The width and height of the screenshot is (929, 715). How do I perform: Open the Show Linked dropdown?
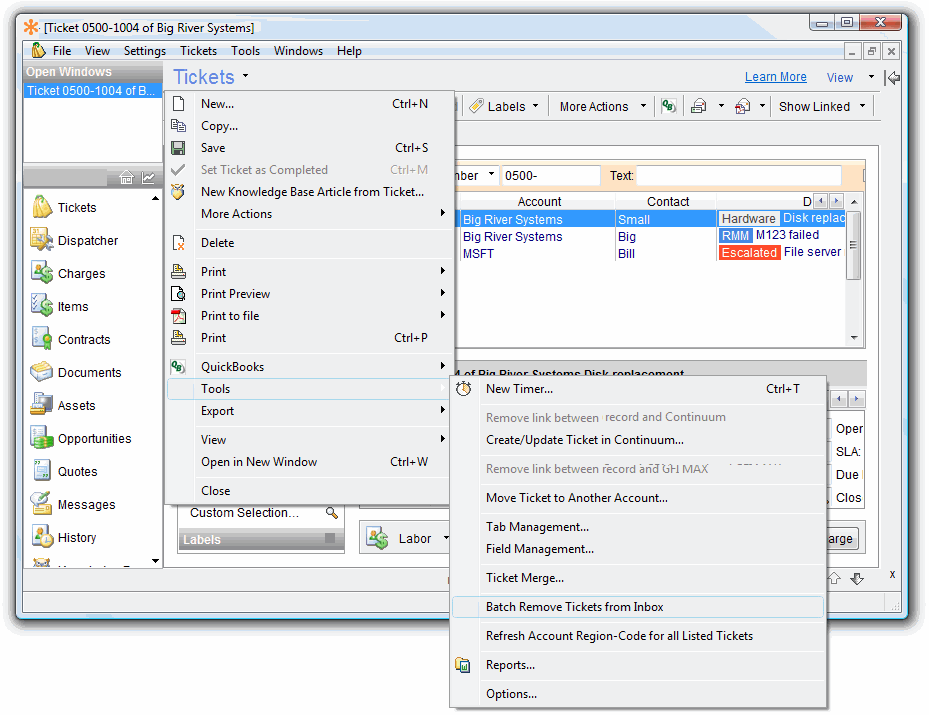(x=862, y=106)
